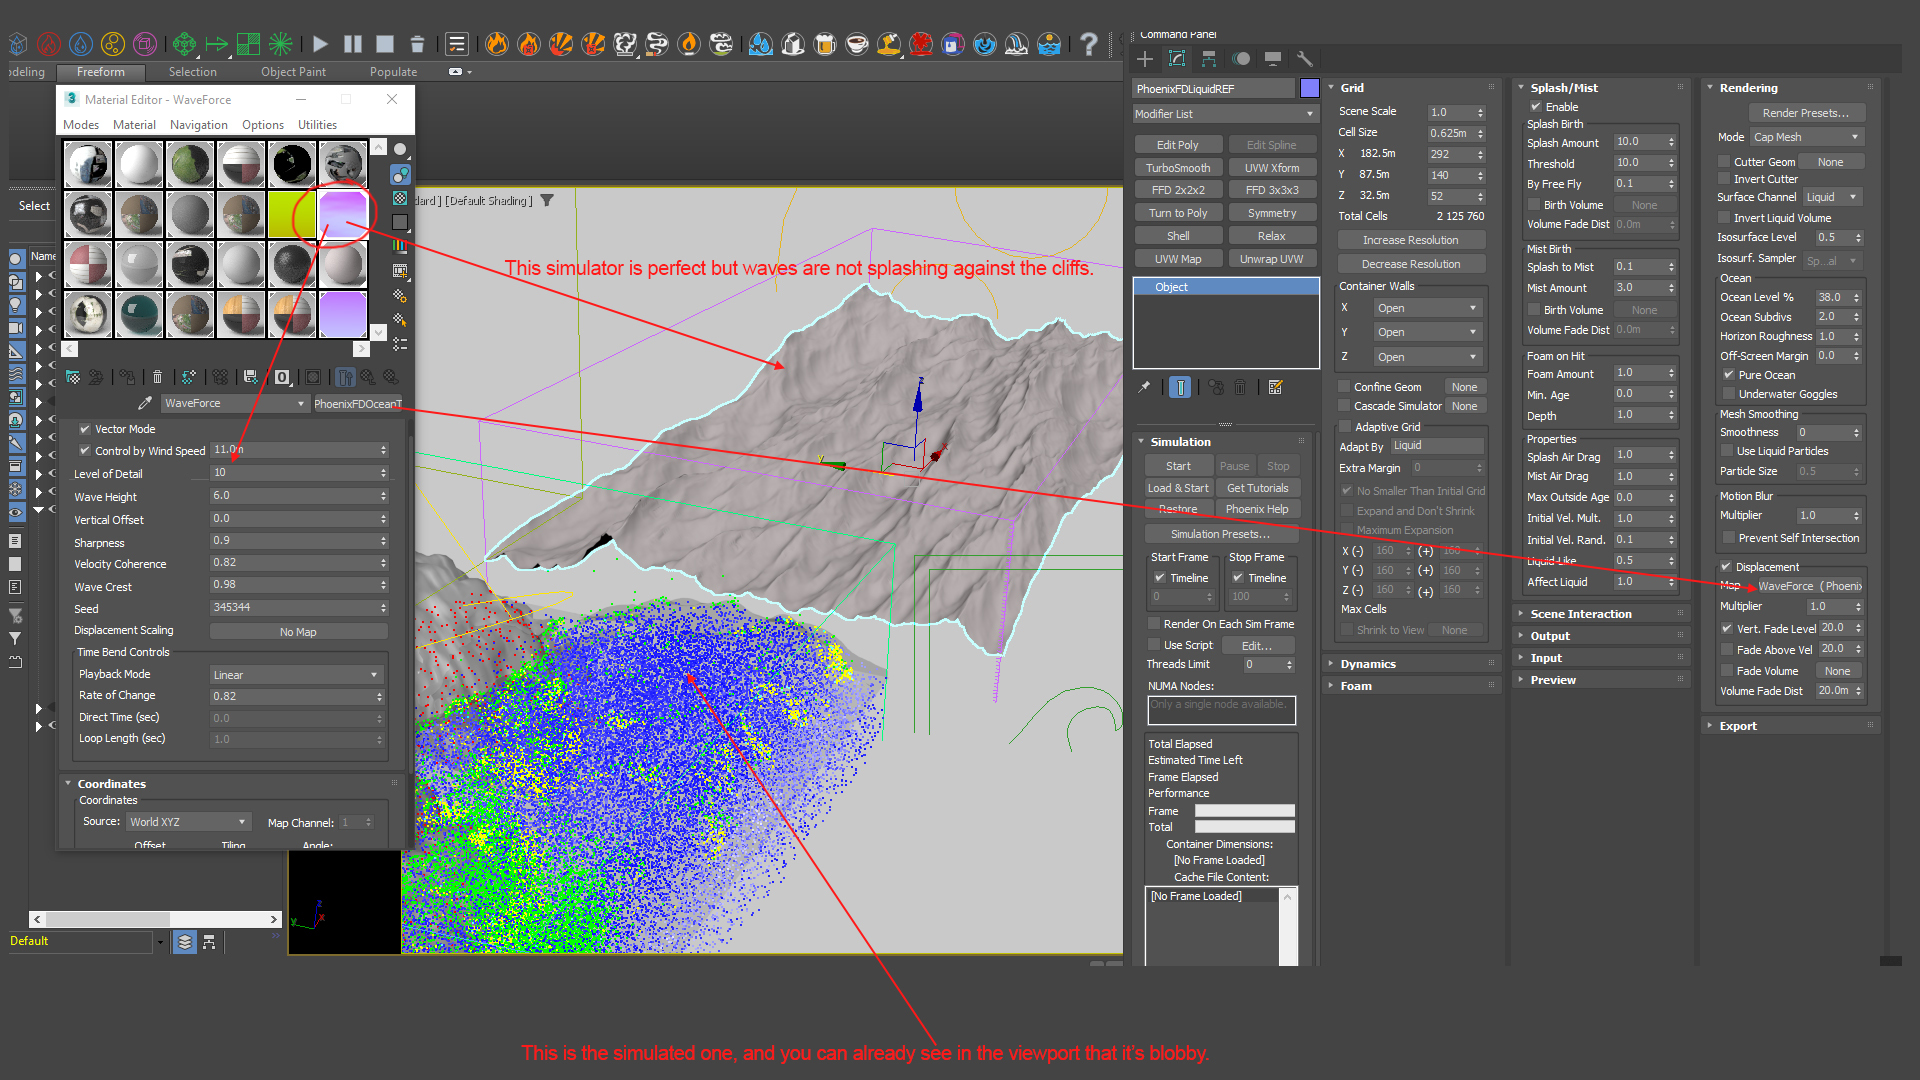Click the eyedropper pick material icon
The width and height of the screenshot is (1920, 1080).
coord(145,403)
